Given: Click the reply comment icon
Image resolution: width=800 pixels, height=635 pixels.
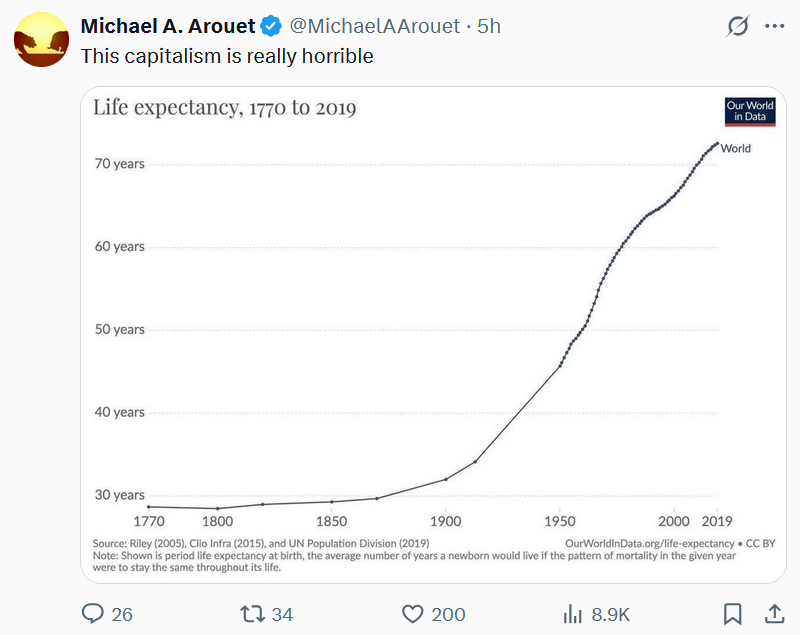Looking at the screenshot, I should click(93, 614).
